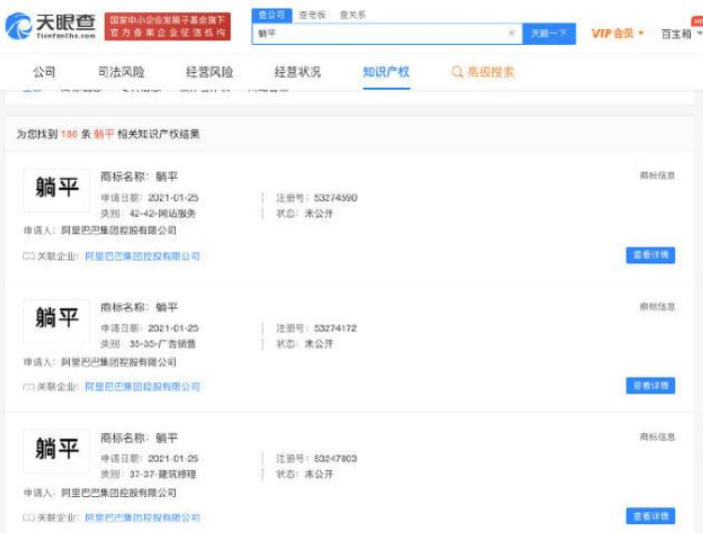Select the 查老板 search tab

(x=312, y=15)
